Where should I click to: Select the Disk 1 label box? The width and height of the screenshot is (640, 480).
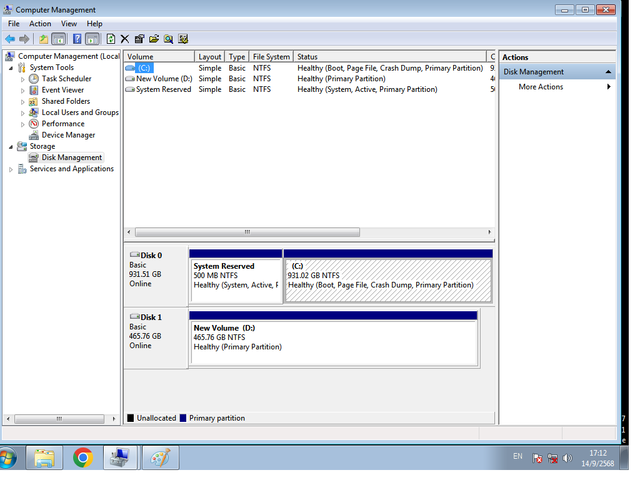tap(156, 338)
